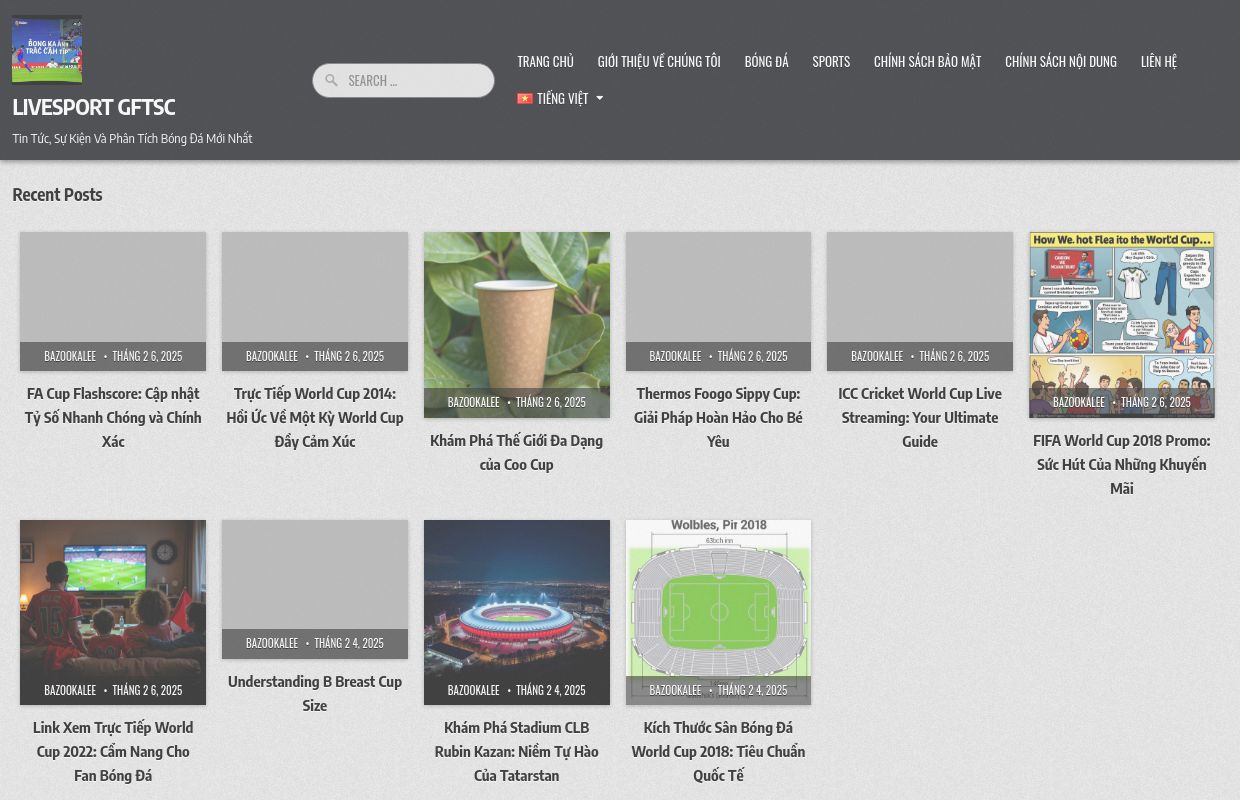Select the Bóng Đá menu item
The width and height of the screenshot is (1240, 800).
766,61
